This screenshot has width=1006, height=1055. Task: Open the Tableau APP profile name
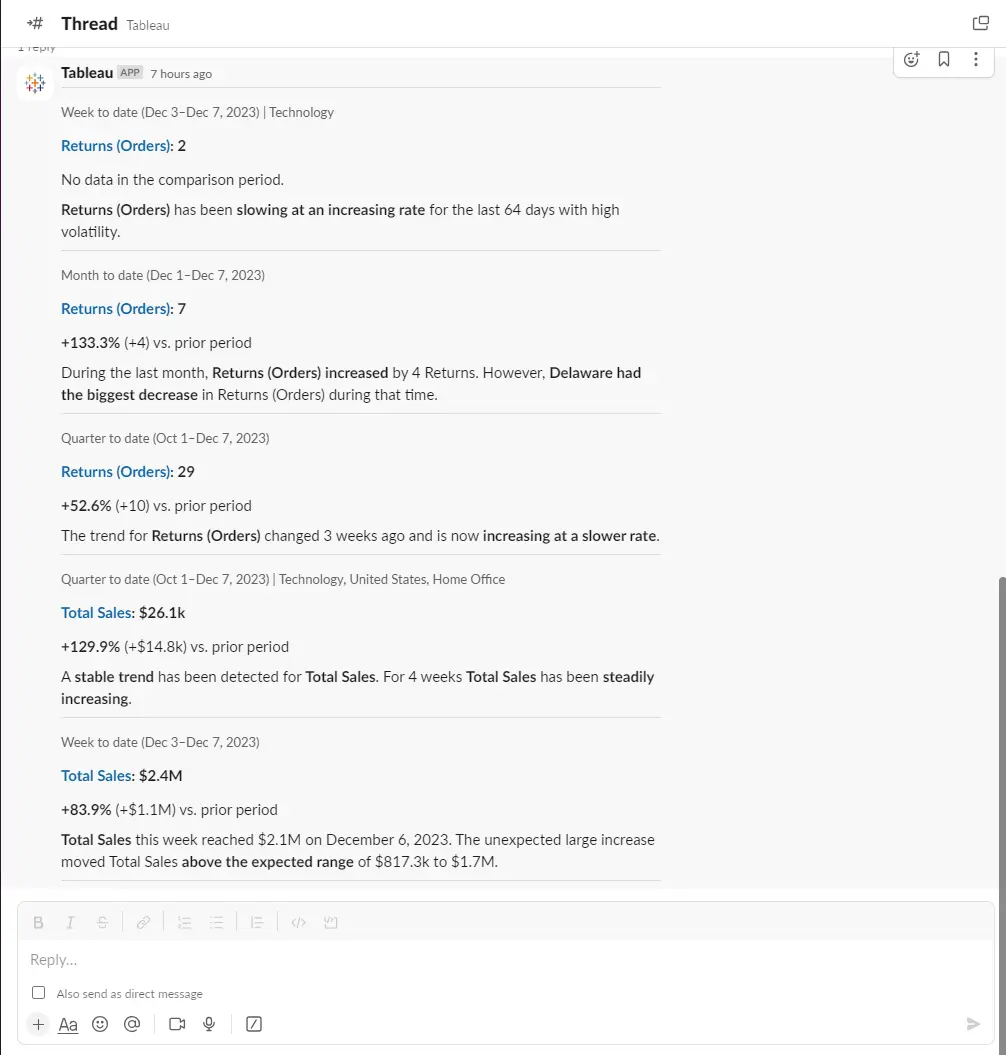coord(85,72)
